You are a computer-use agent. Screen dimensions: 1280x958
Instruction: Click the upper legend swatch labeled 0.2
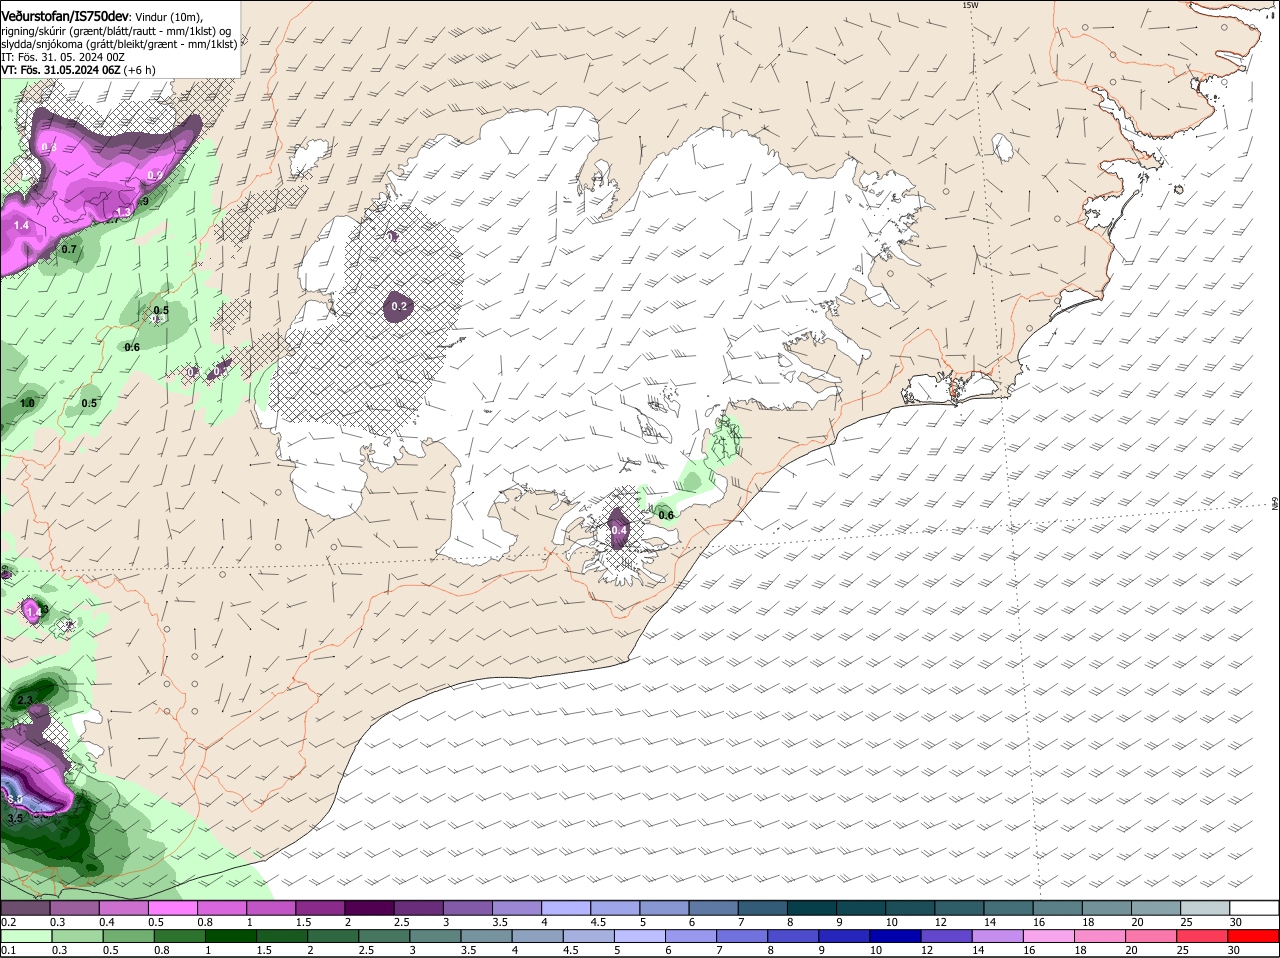[25, 907]
